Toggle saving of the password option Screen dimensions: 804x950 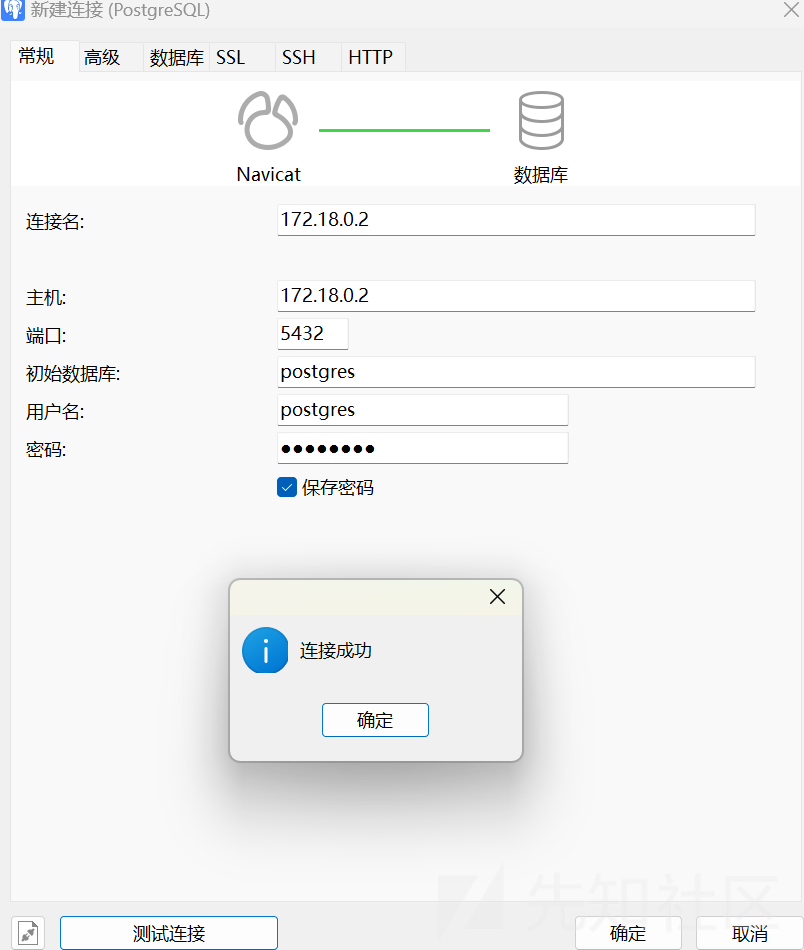click(287, 487)
